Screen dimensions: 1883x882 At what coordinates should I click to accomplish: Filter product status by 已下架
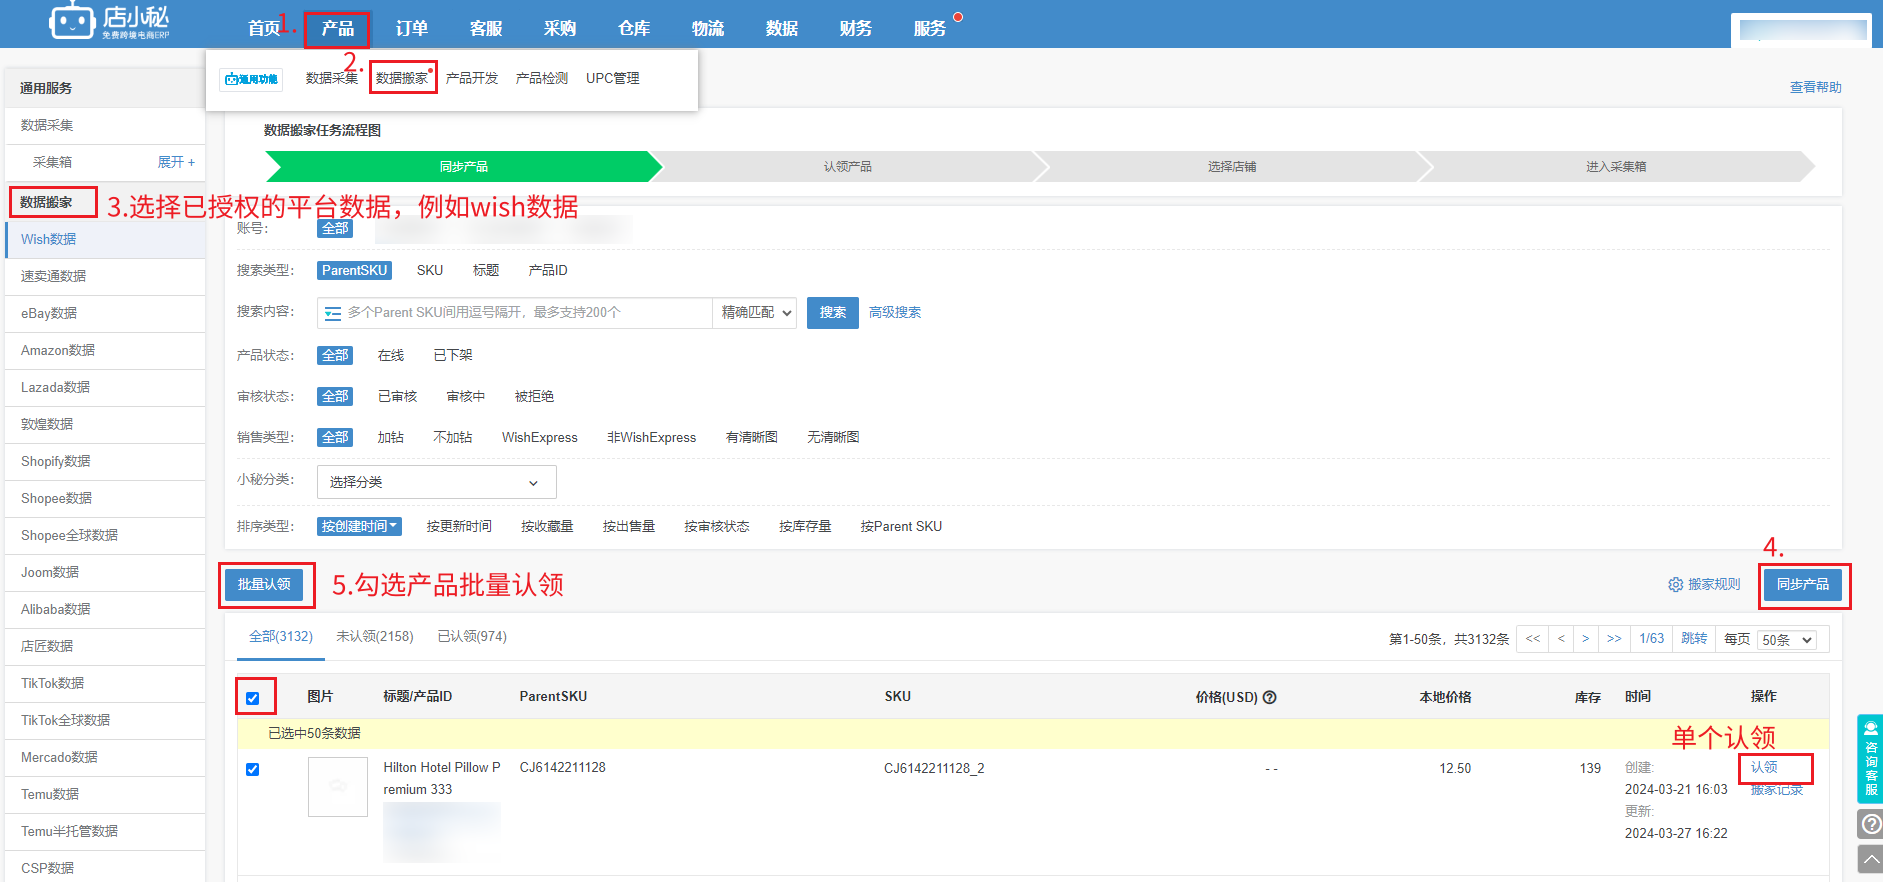click(453, 356)
